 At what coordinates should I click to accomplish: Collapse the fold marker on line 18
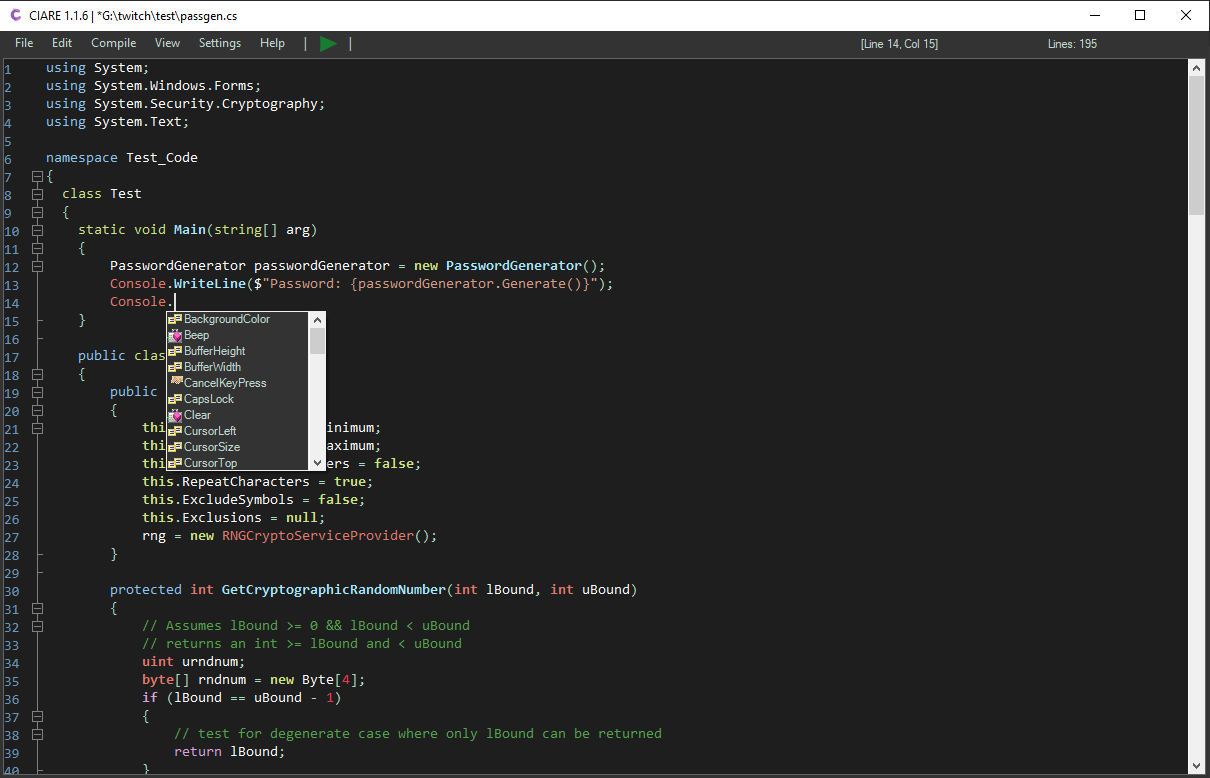click(x=37, y=374)
